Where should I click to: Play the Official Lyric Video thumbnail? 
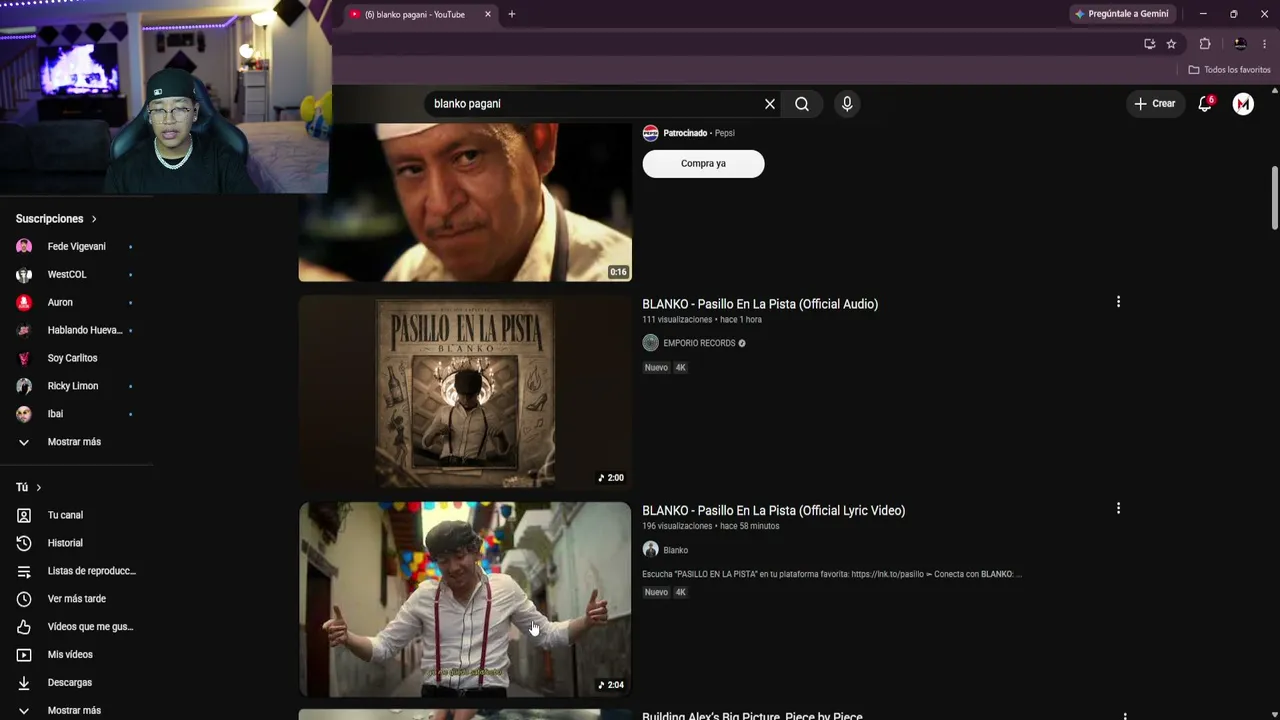point(465,599)
